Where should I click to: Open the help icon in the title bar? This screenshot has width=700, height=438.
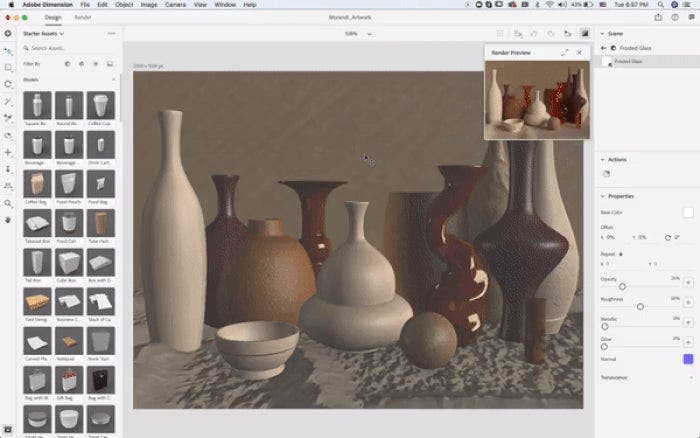click(x=675, y=17)
